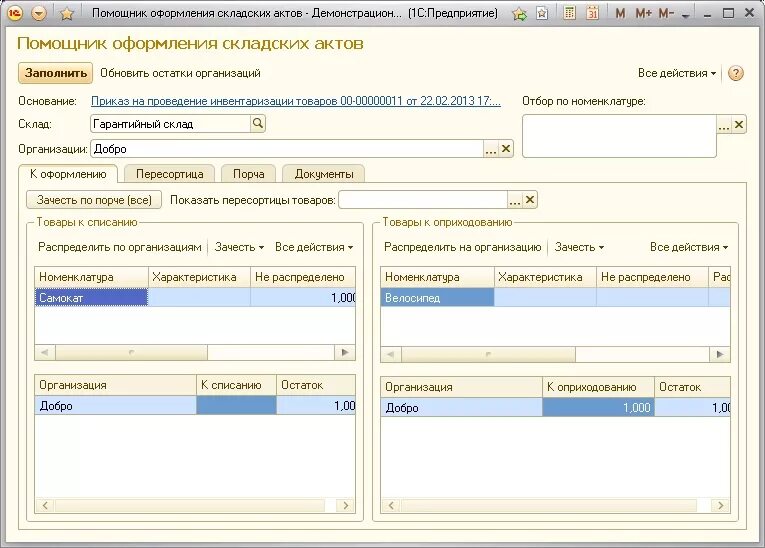Click Распределить на организацию
The height and width of the screenshot is (548, 765).
463,247
